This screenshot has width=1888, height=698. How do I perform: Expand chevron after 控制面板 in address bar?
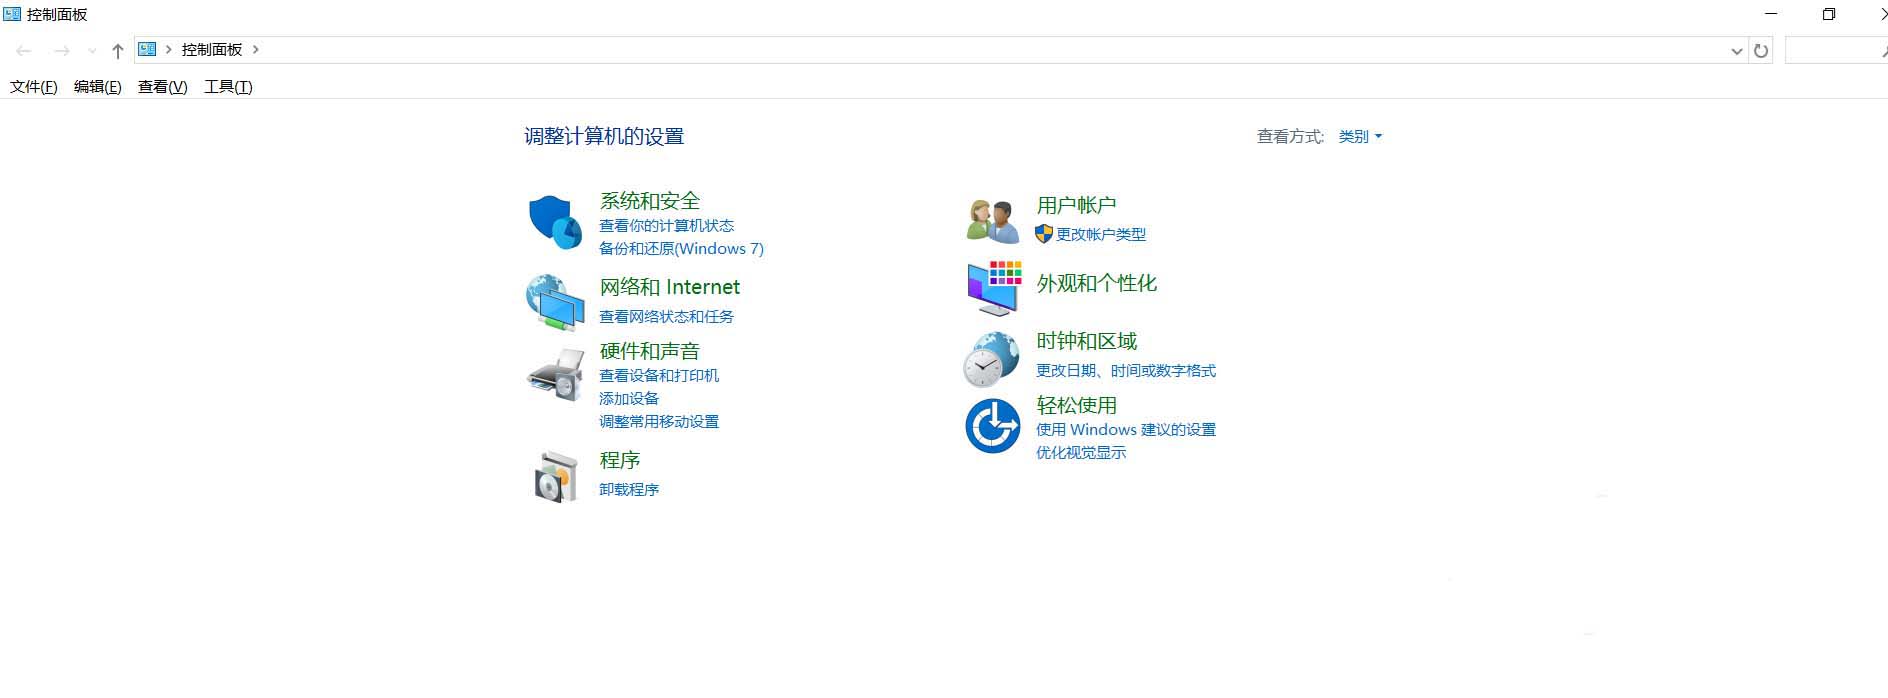click(256, 49)
